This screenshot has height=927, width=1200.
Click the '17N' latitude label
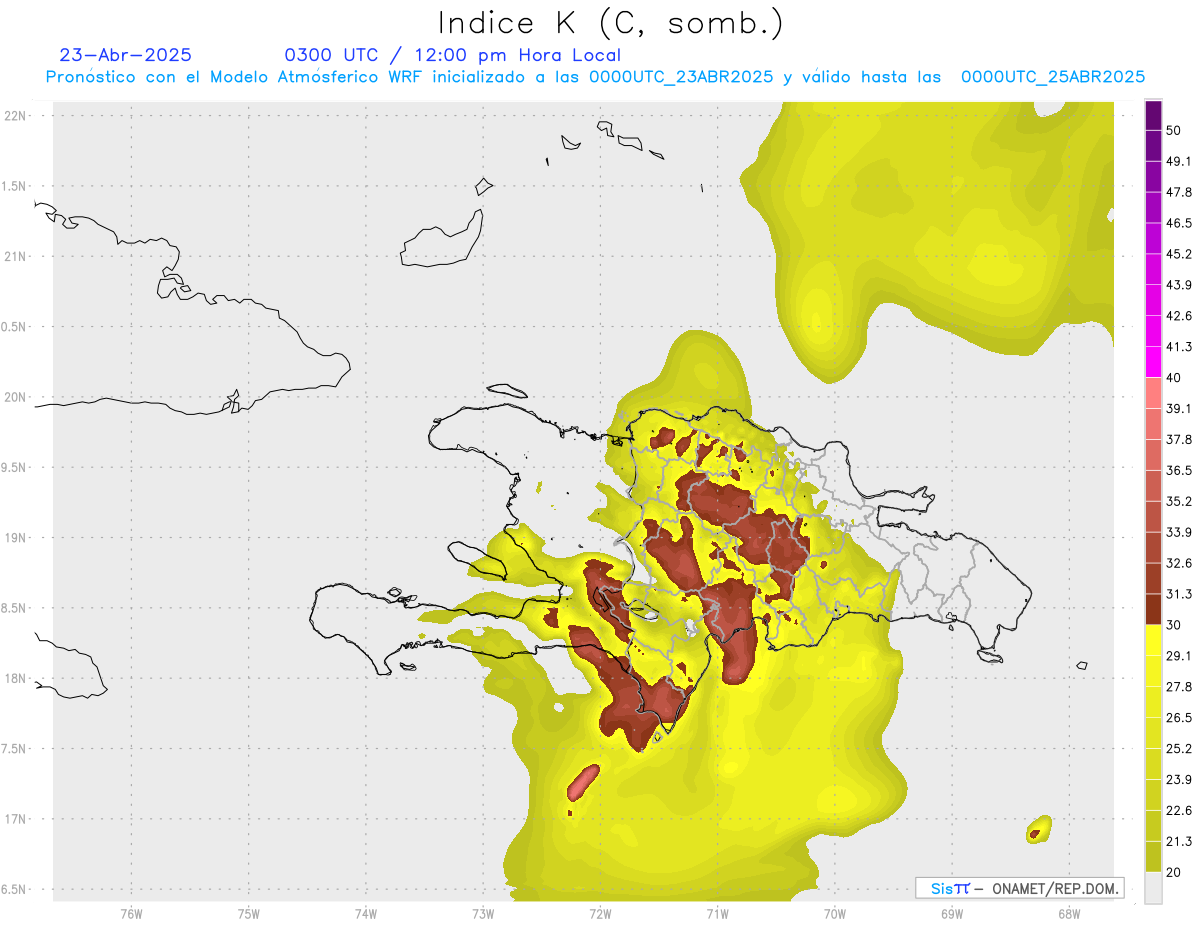[16, 819]
